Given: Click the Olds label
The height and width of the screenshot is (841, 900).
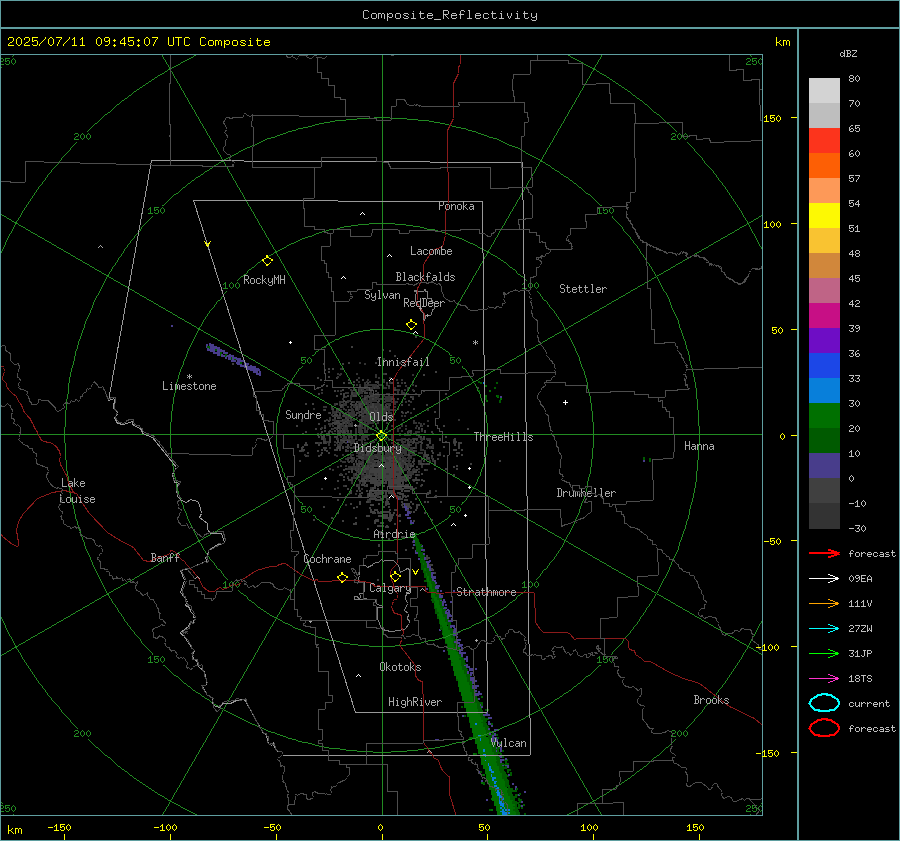Looking at the screenshot, I should (381, 417).
